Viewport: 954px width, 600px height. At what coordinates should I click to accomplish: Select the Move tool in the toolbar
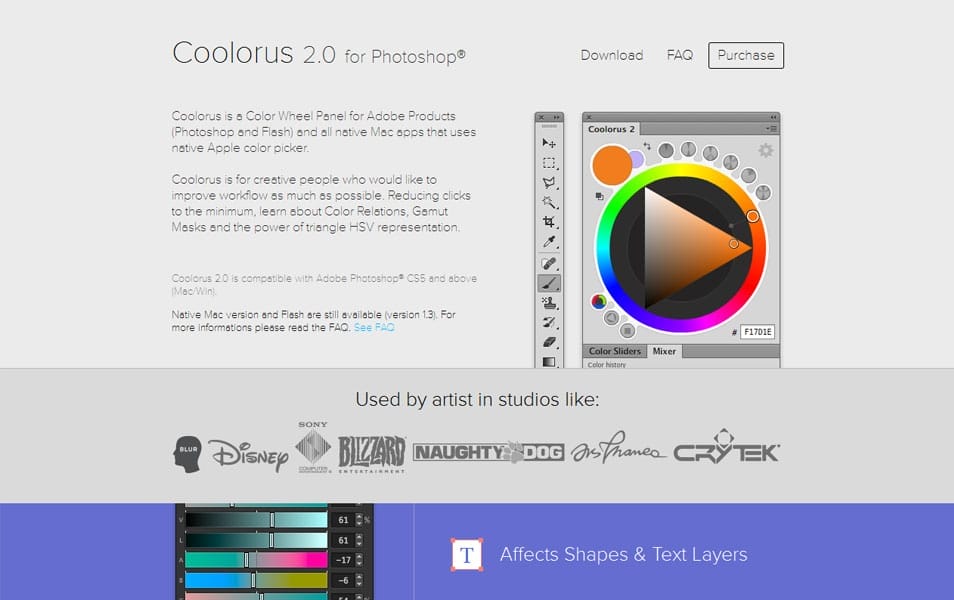click(549, 144)
